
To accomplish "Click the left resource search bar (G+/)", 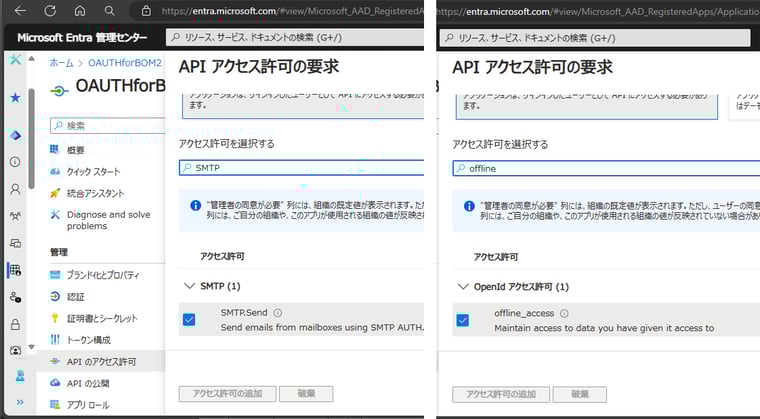I will tap(295, 37).
